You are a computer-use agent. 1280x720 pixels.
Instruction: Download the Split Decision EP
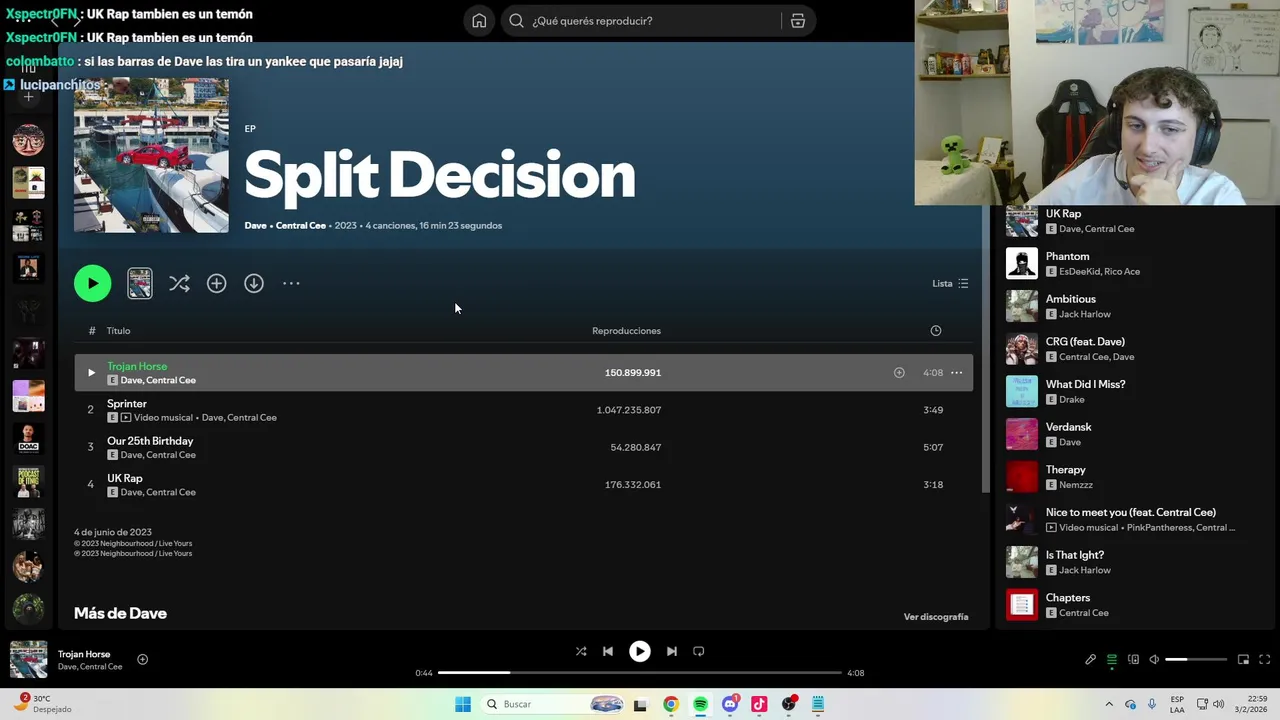254,283
